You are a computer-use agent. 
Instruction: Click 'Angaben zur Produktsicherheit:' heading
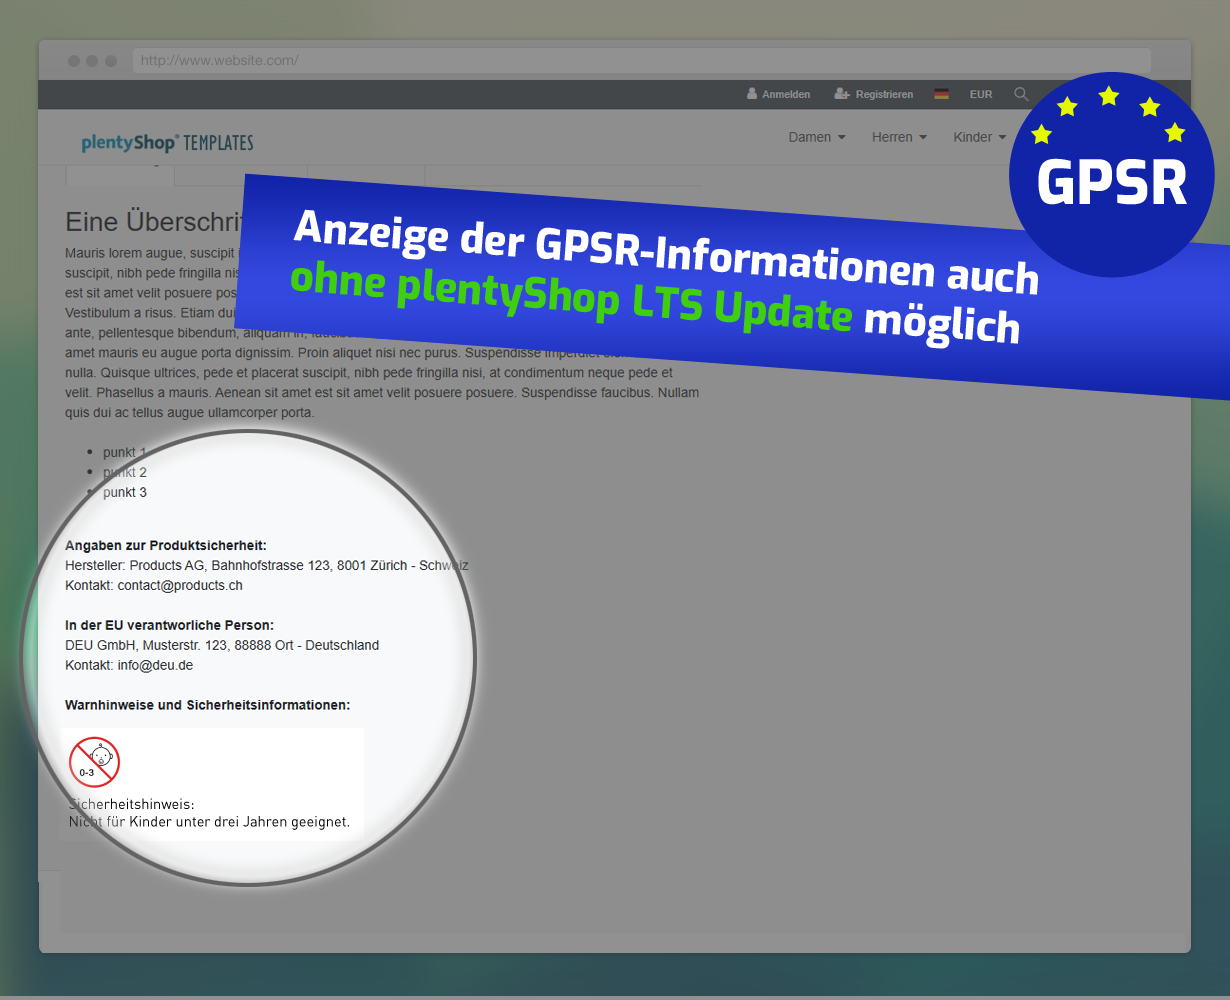point(166,545)
